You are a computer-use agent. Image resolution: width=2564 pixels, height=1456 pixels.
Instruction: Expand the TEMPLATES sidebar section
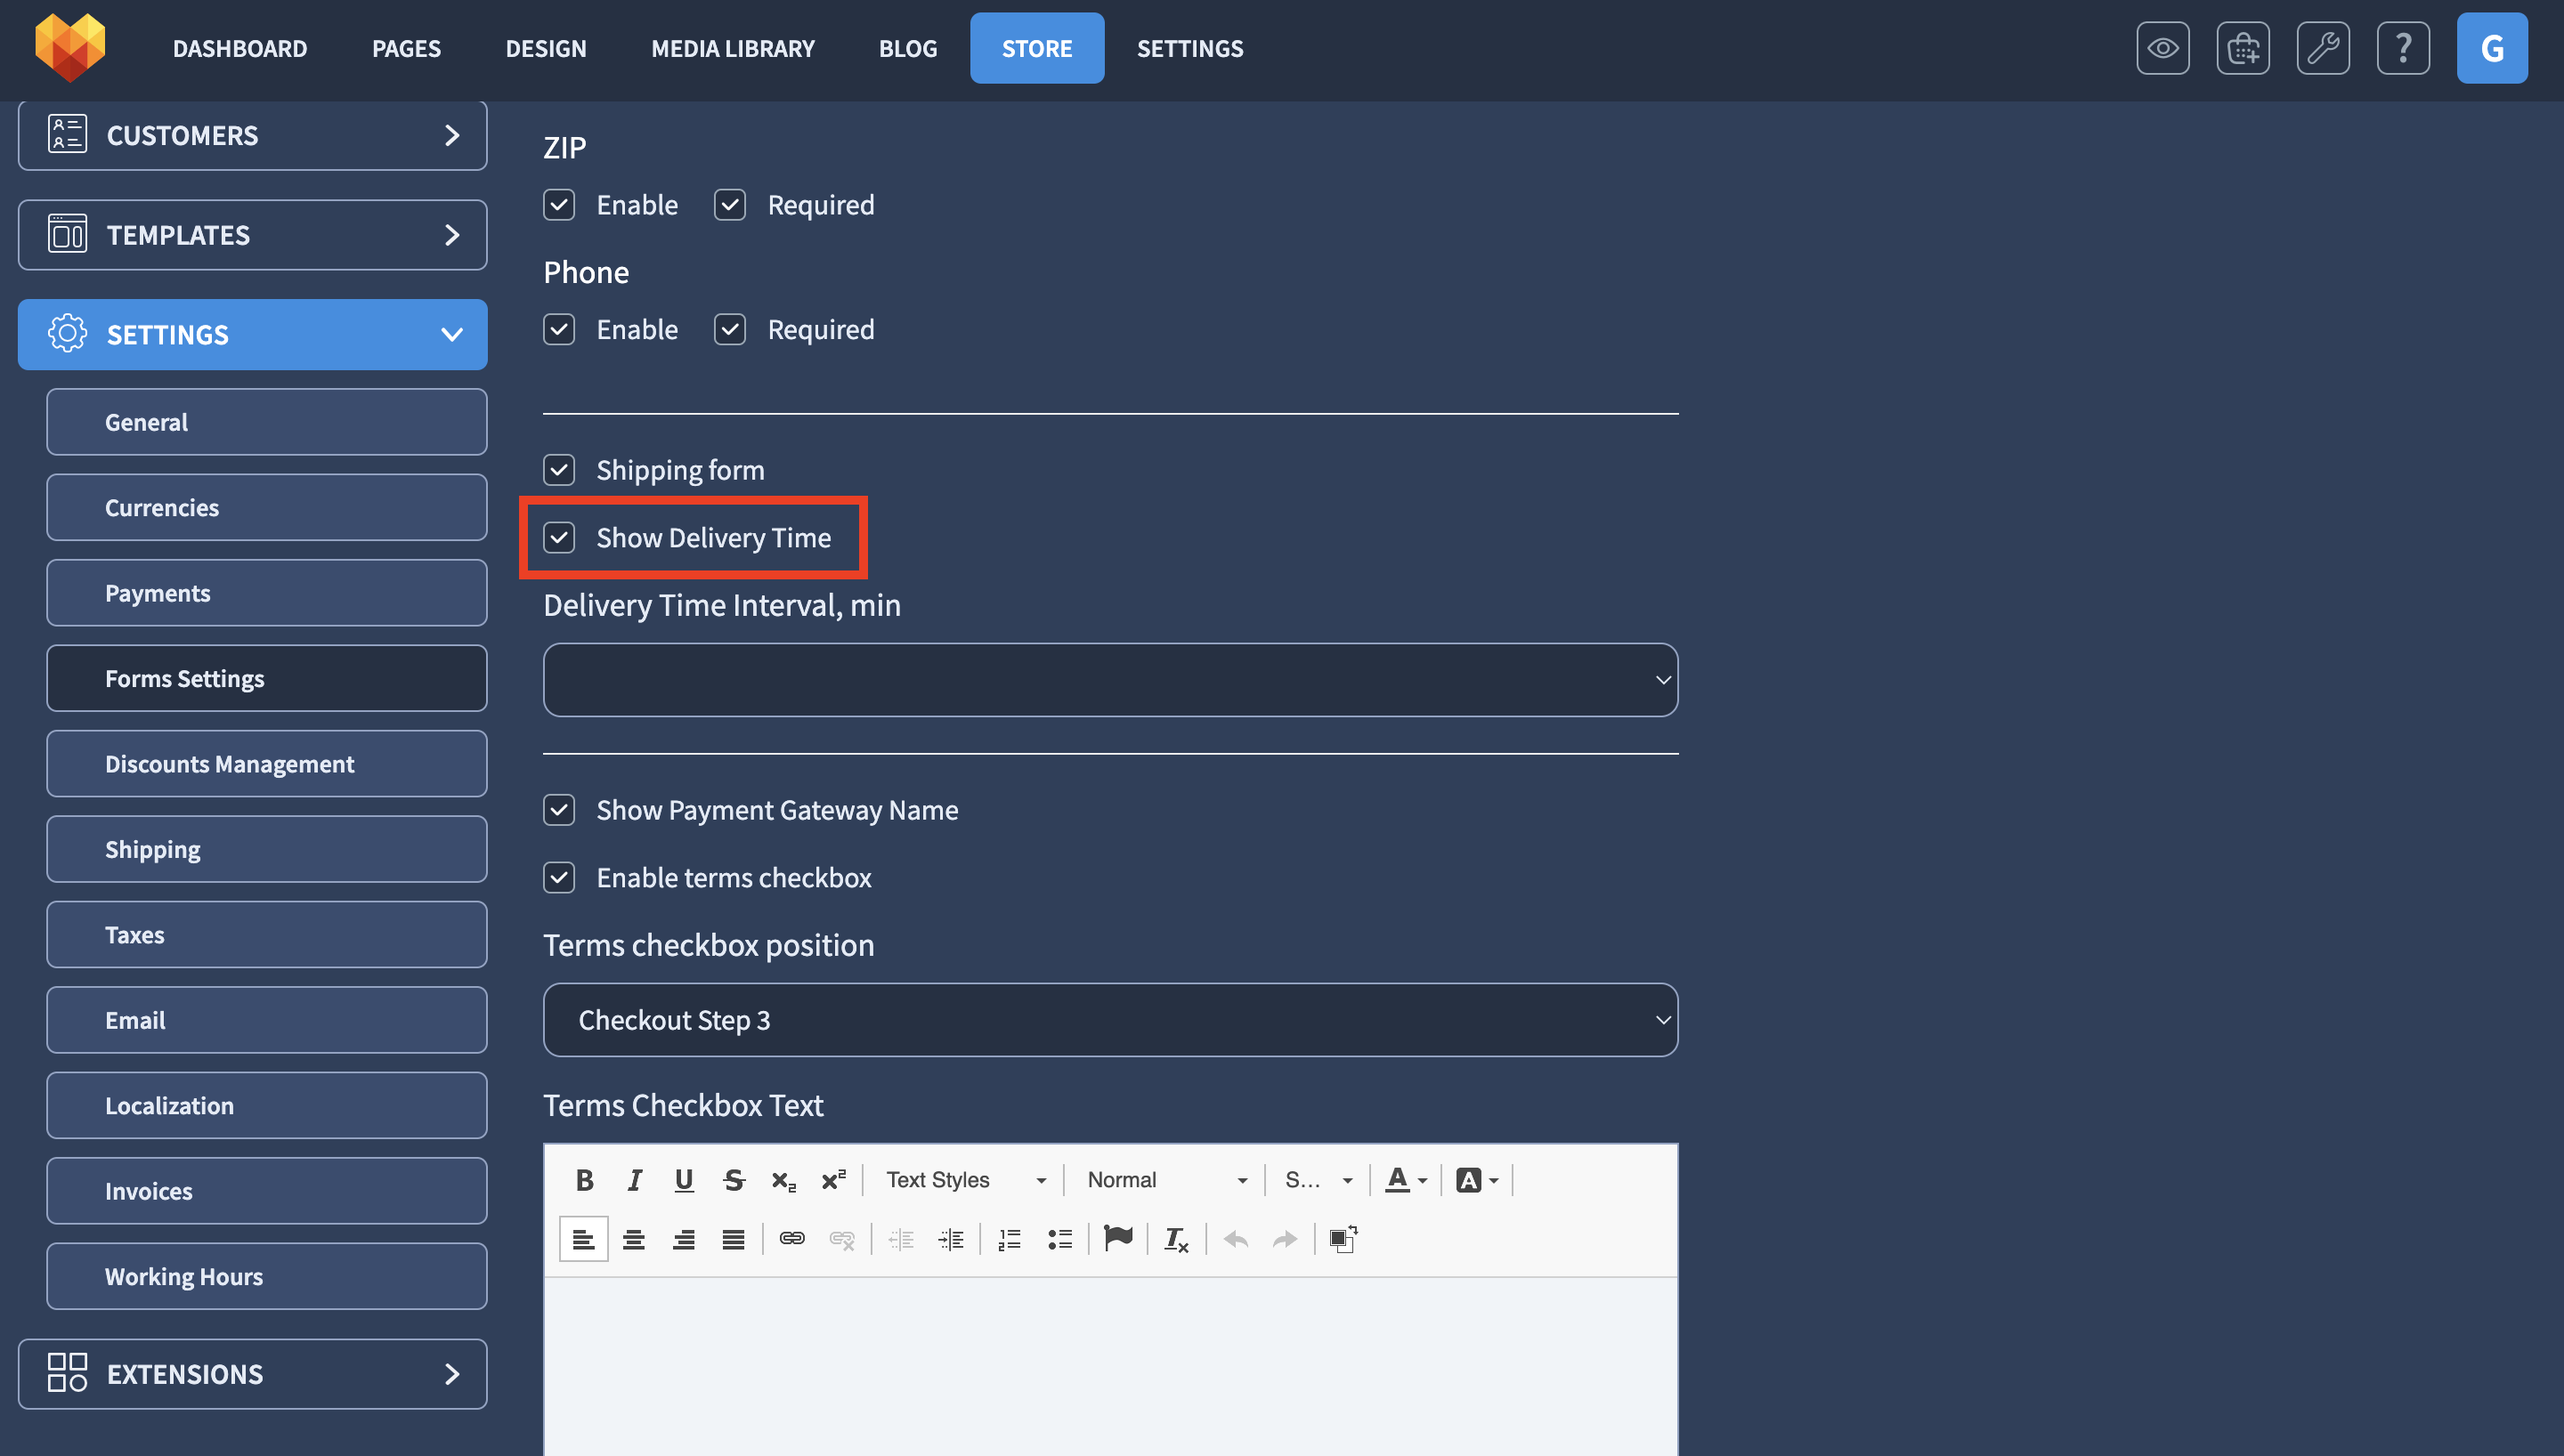[252, 235]
